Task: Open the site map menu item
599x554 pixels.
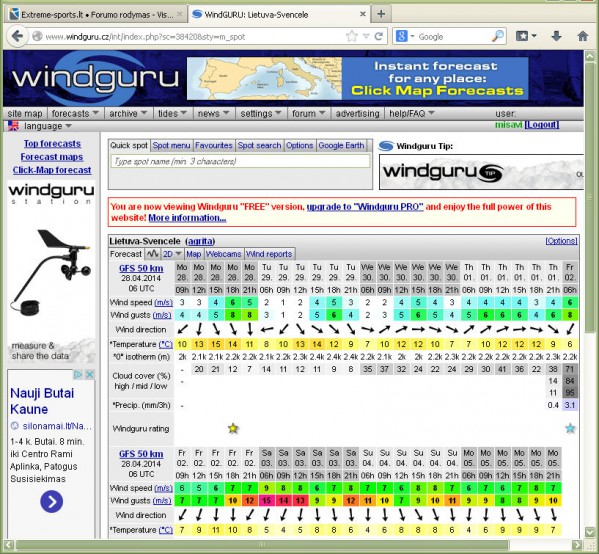Action: coord(25,113)
